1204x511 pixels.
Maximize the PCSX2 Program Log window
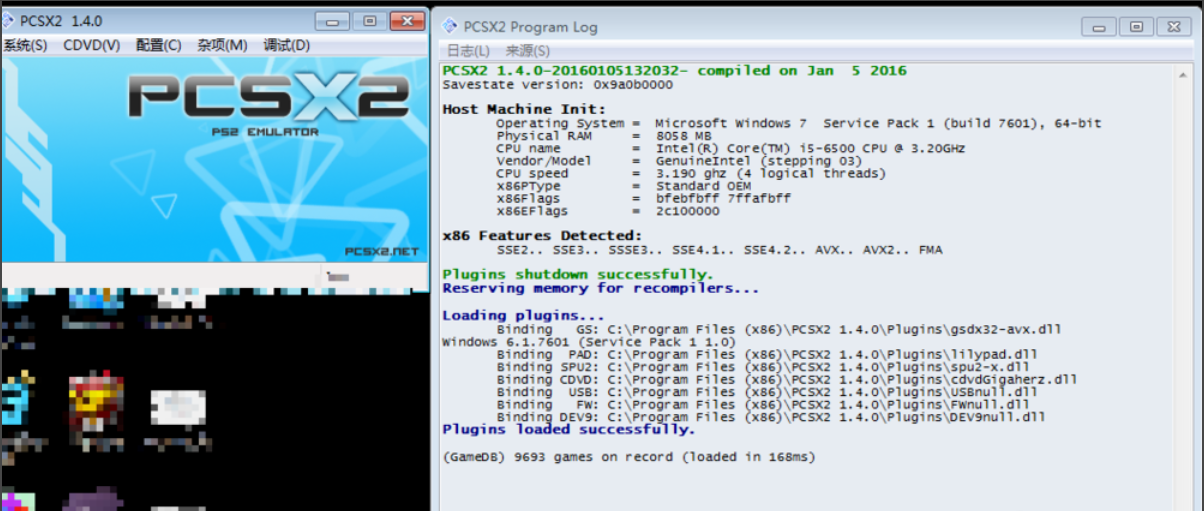coord(1136,27)
